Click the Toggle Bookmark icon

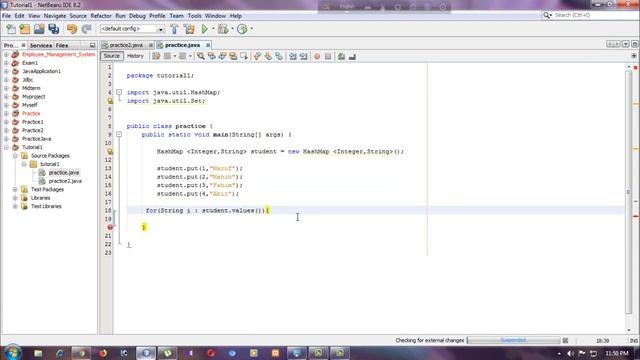point(279,56)
